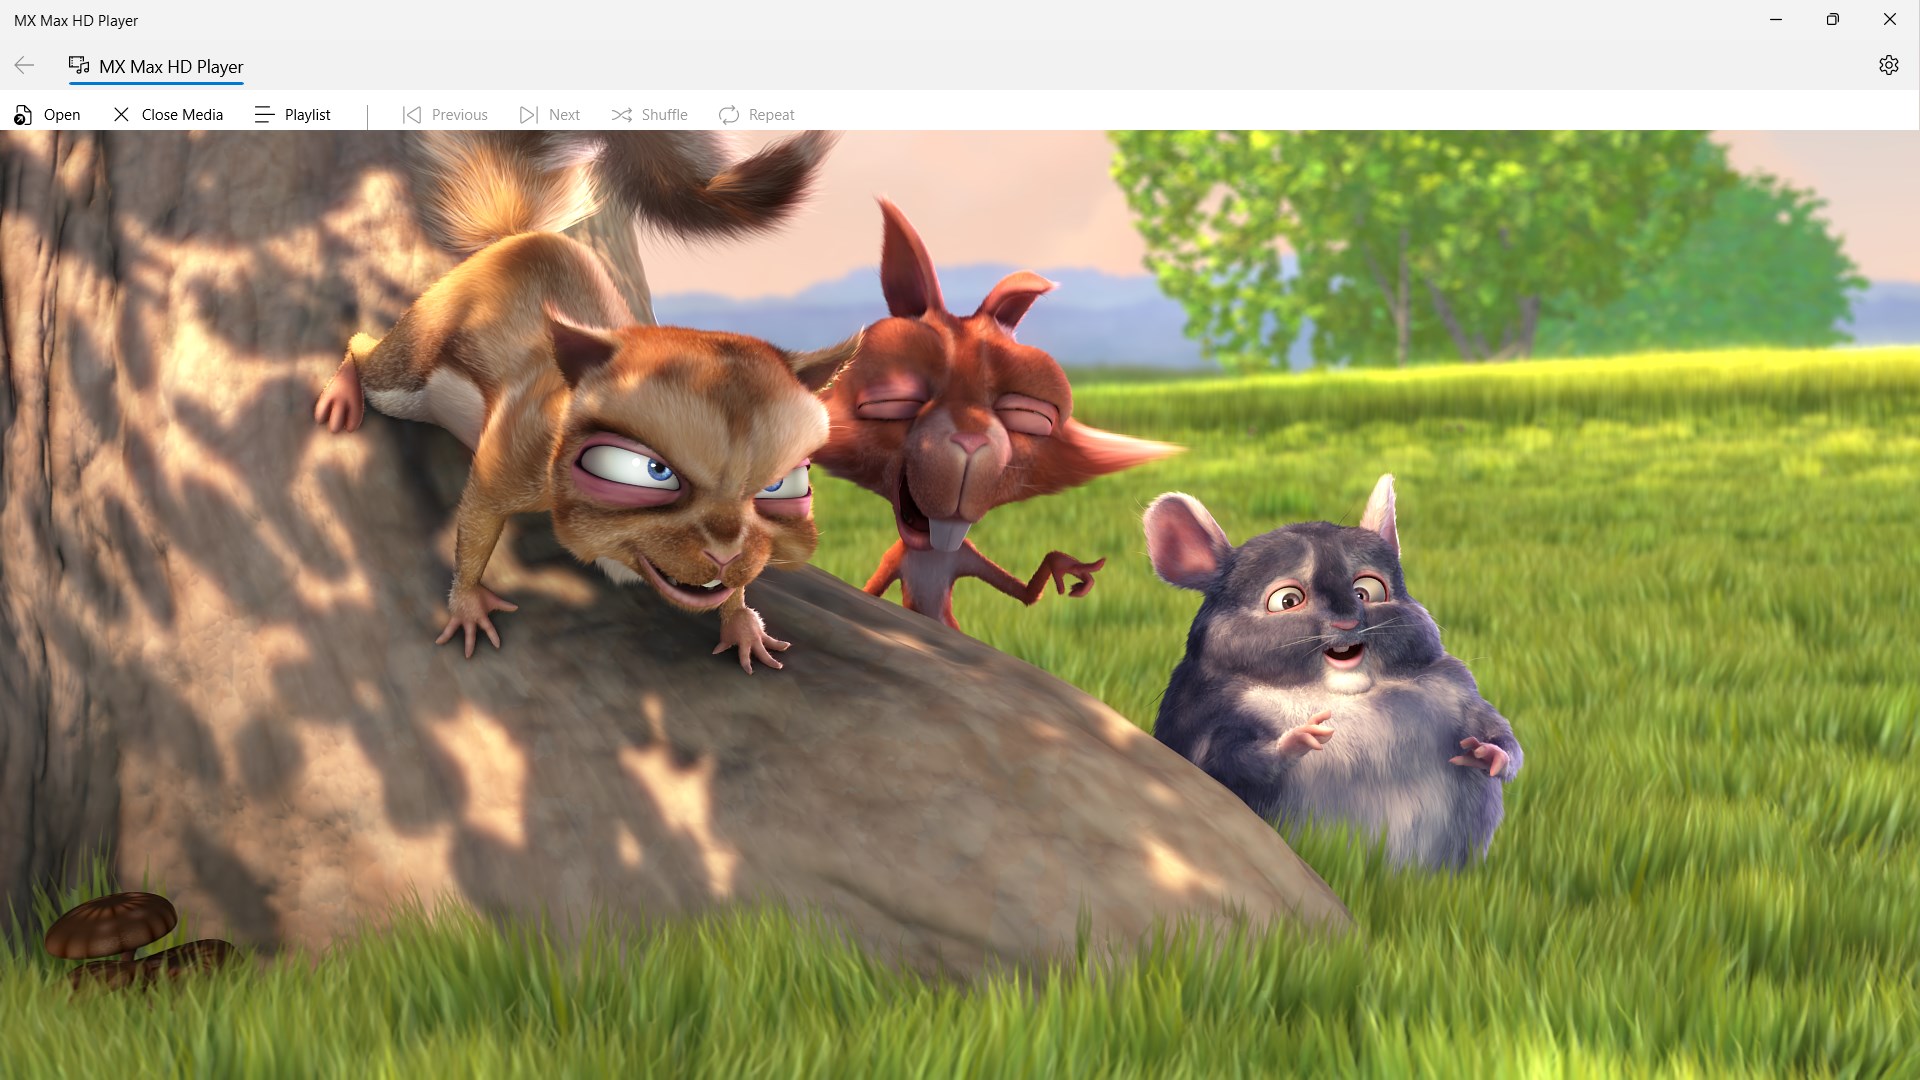Click the Previous text label
This screenshot has height=1080, width=1920.
point(460,114)
